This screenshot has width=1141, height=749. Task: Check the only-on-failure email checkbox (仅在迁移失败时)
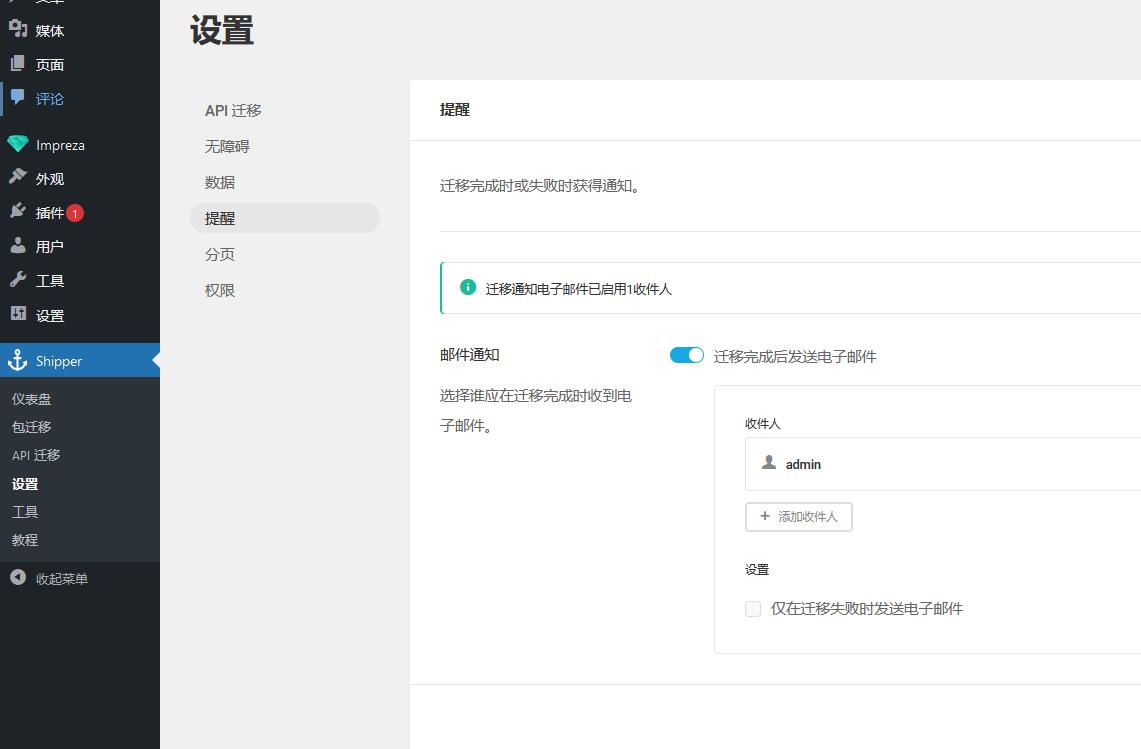pos(753,609)
